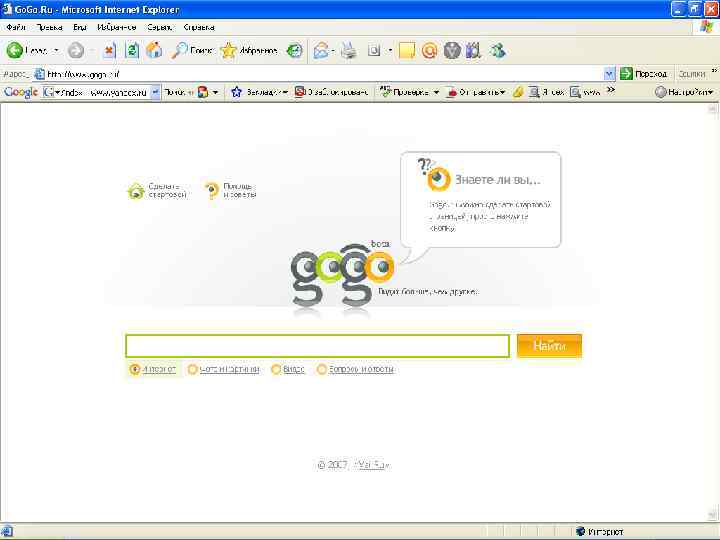Click the 'Янdex' highlight word button on Google toolbar
720x540 pixels.
pyautogui.click(x=546, y=92)
